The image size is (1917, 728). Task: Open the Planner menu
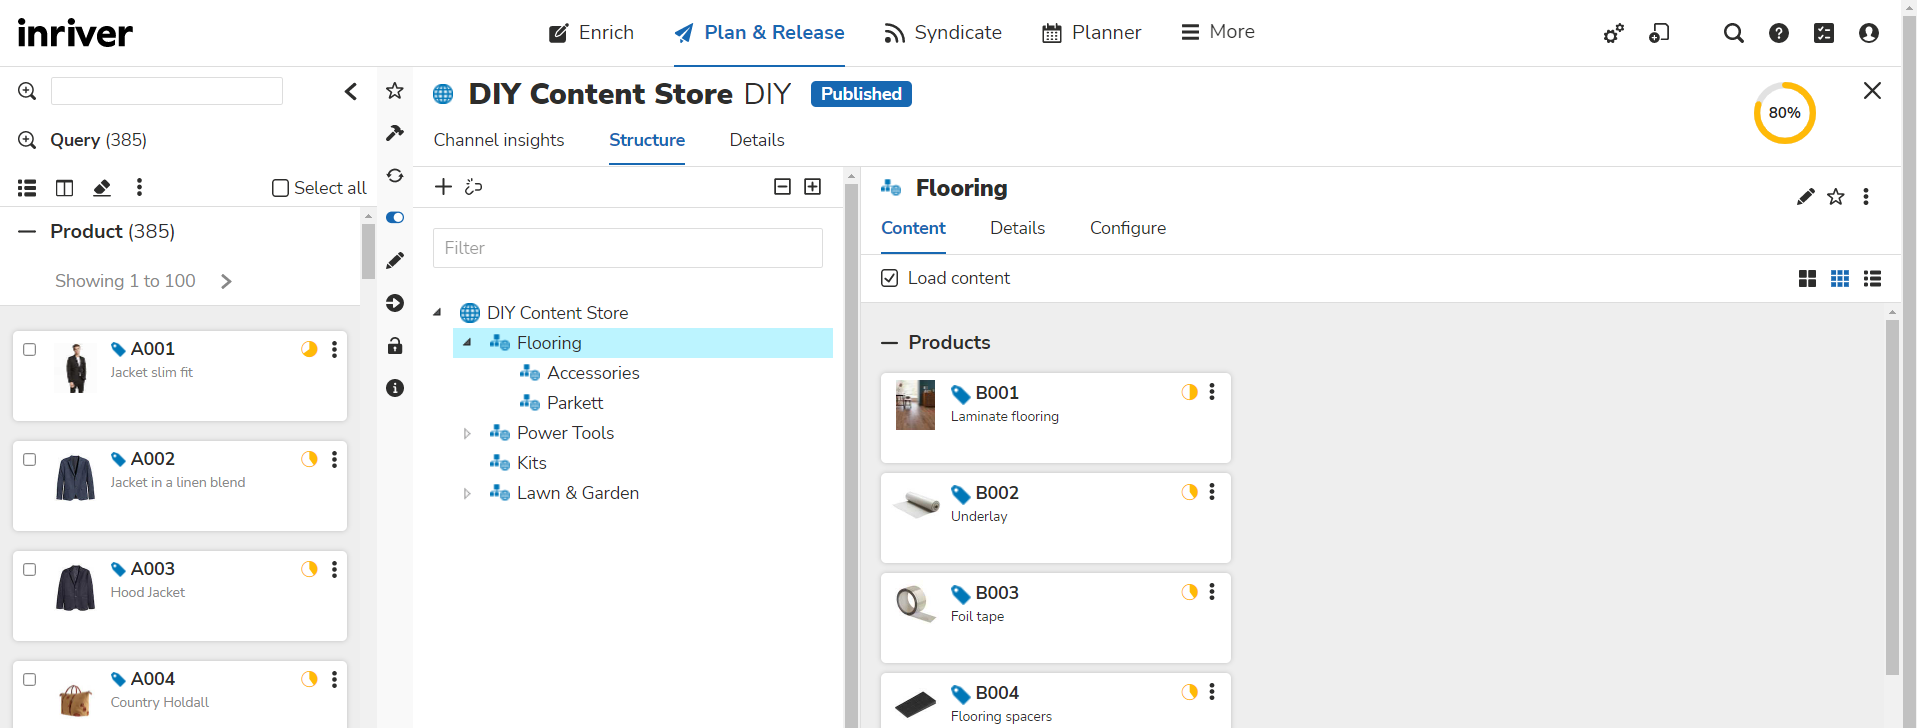click(x=1091, y=33)
